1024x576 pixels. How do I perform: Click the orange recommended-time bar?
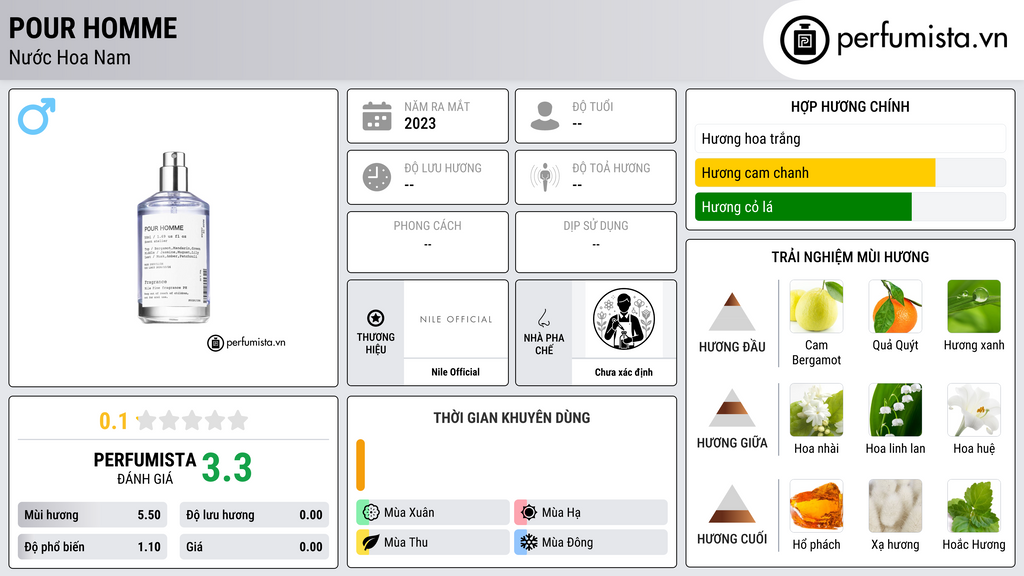360,465
